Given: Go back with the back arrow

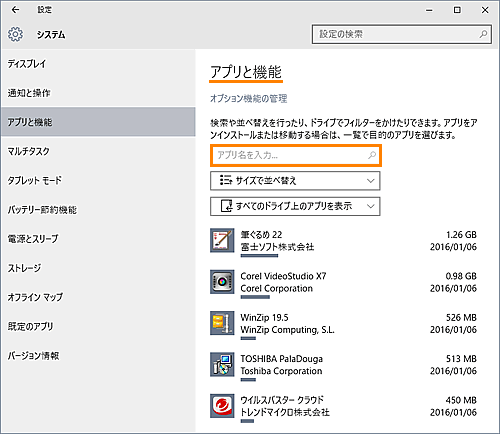Looking at the screenshot, I should click(15, 10).
